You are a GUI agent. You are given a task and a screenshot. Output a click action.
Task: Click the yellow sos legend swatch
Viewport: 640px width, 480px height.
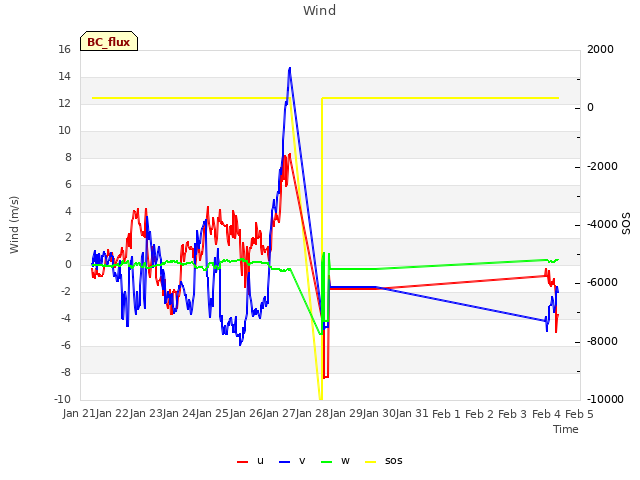pos(370,462)
